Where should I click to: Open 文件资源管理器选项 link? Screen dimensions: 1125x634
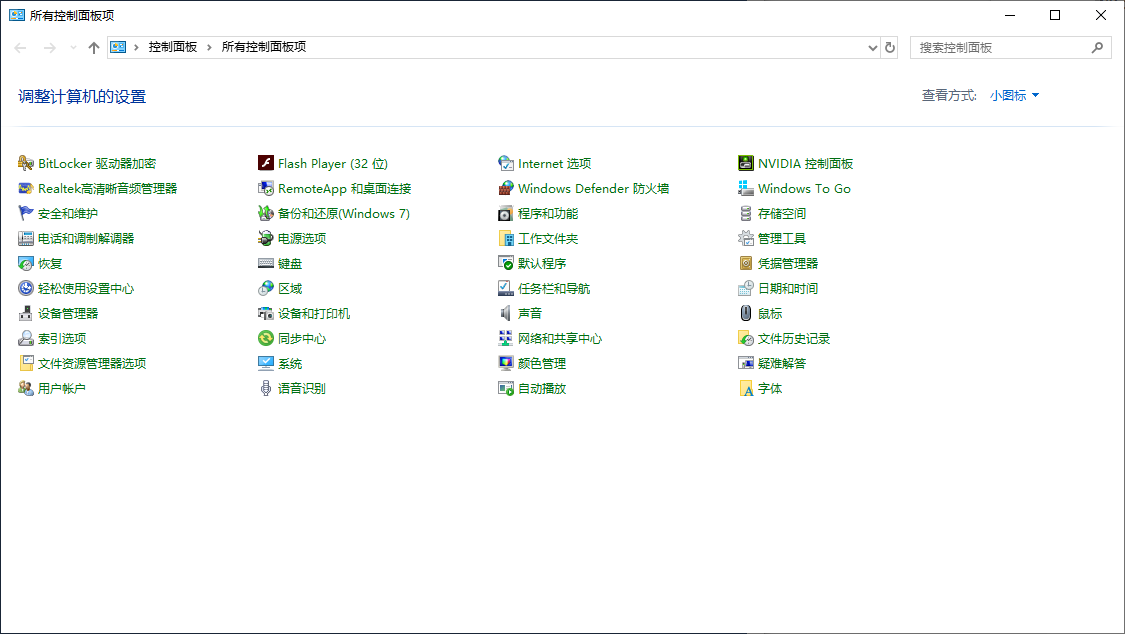(x=92, y=364)
